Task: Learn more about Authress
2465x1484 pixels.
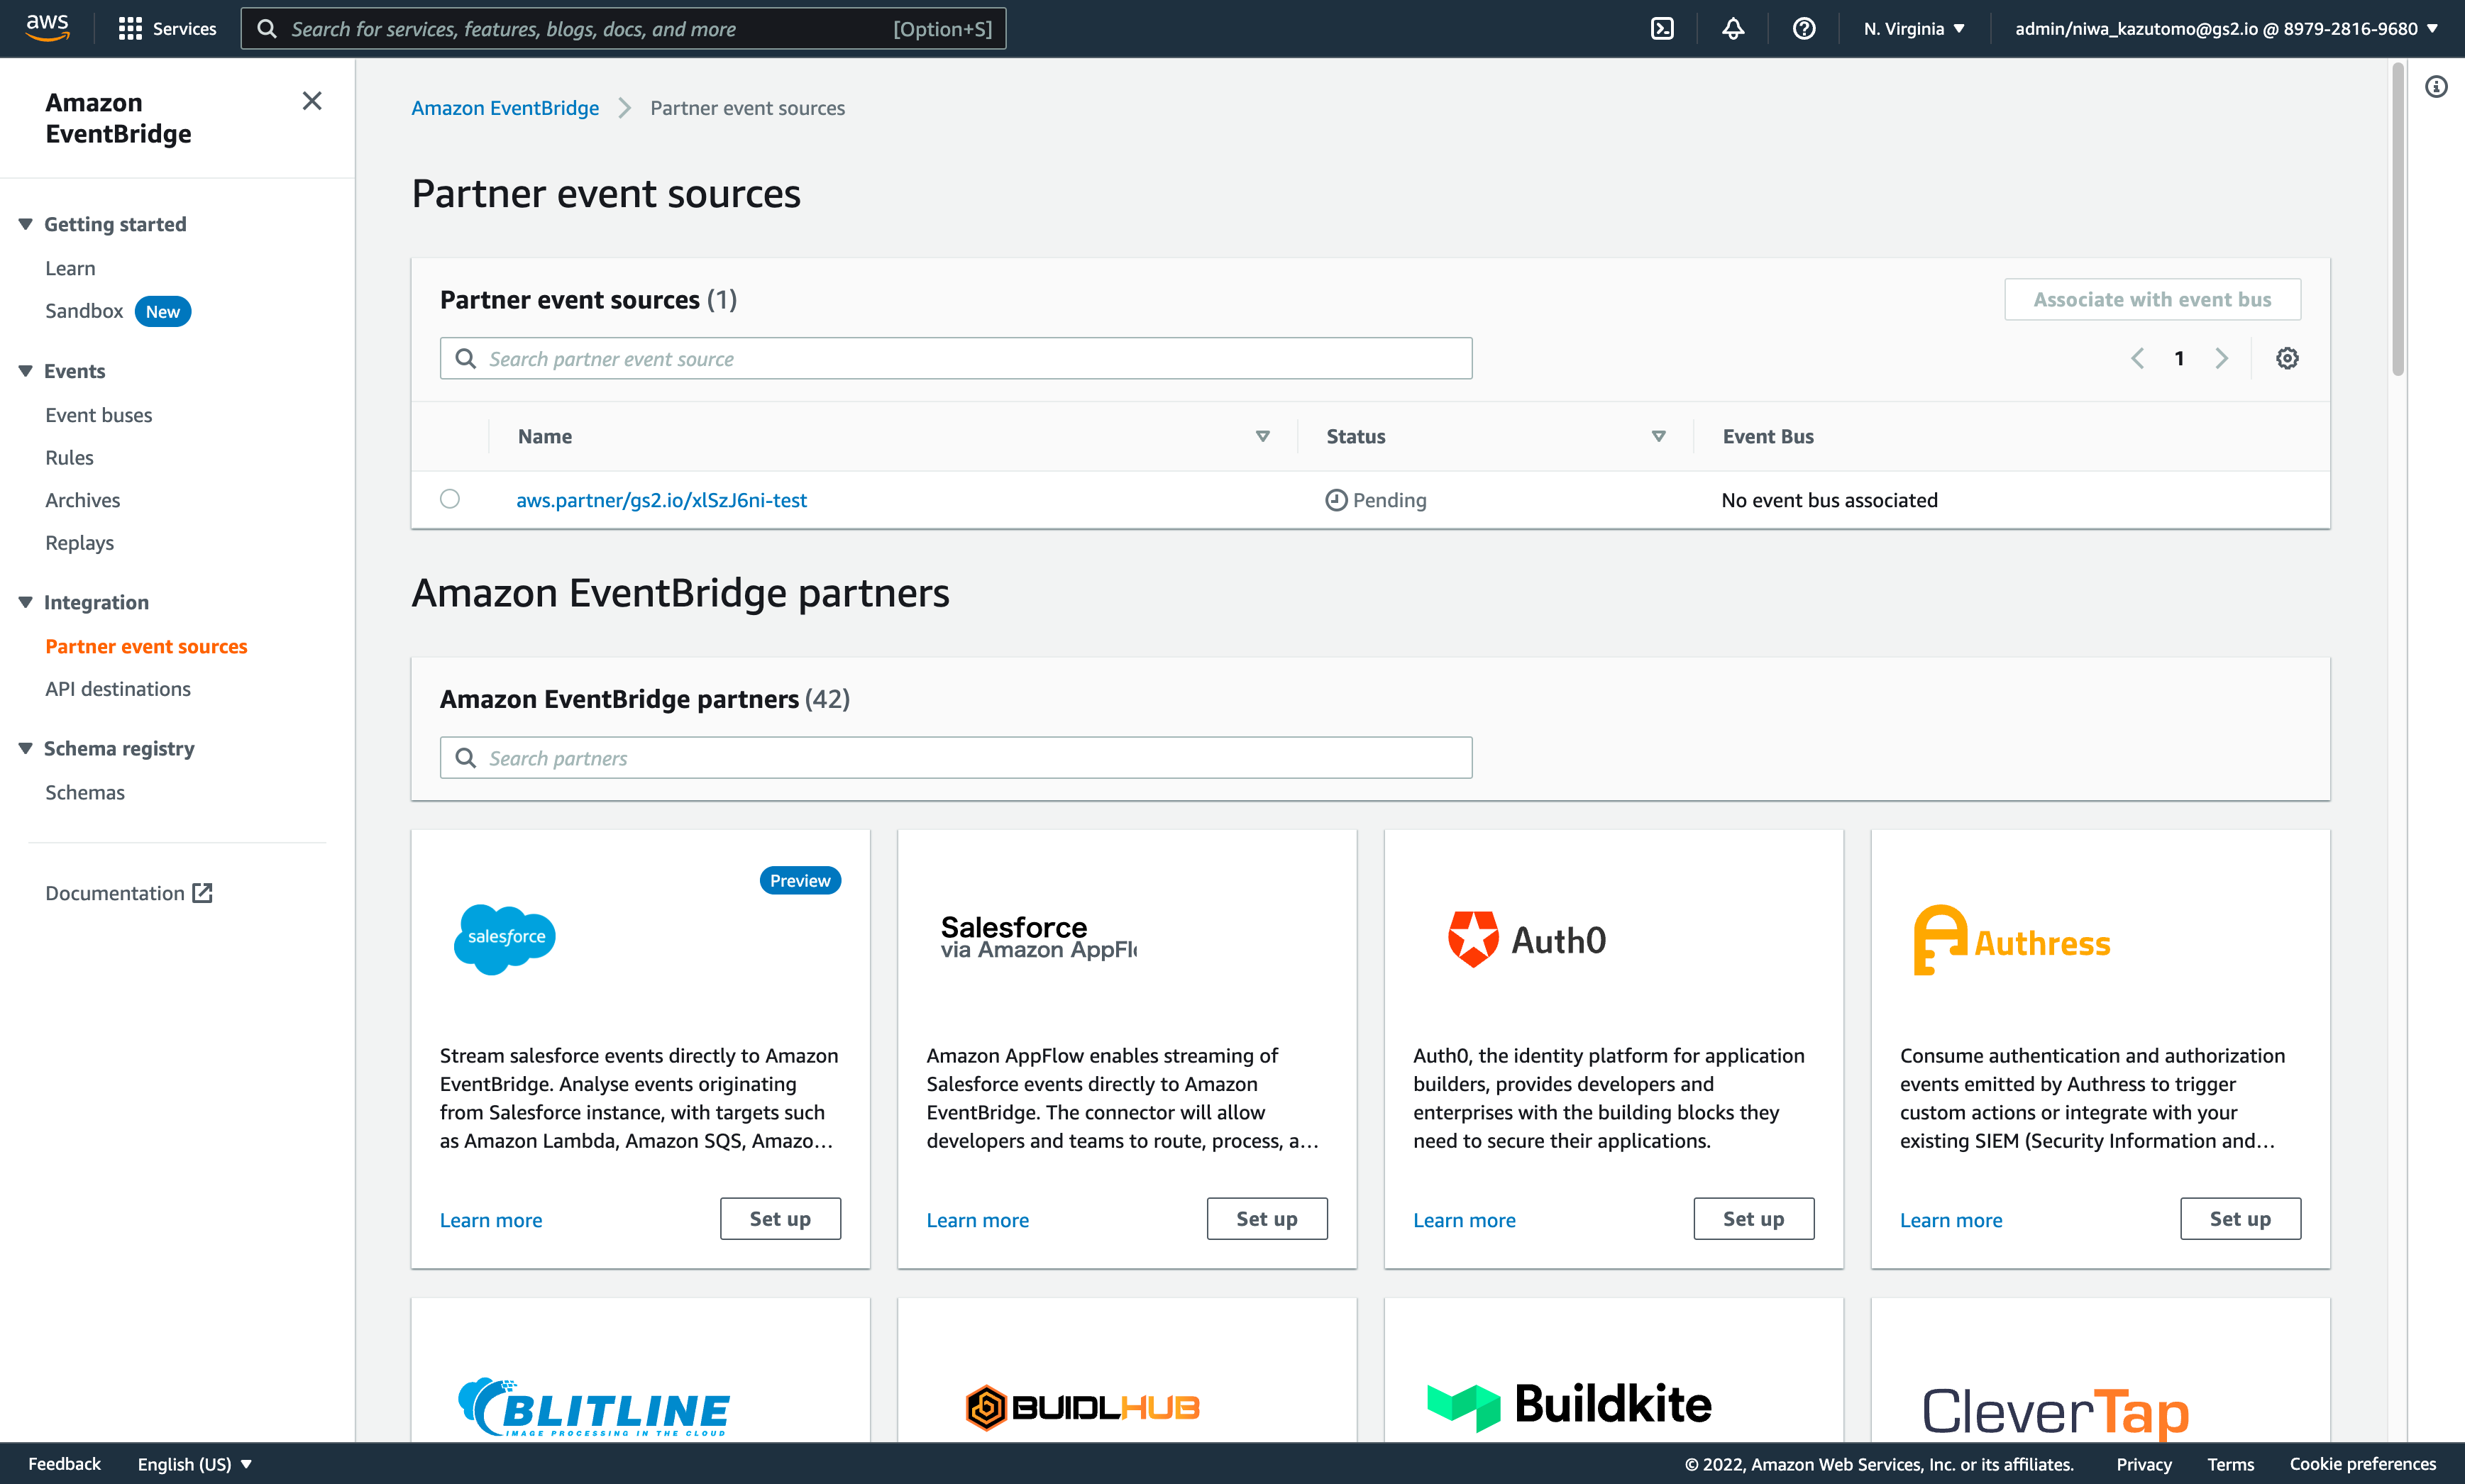Action: coord(1951,1220)
